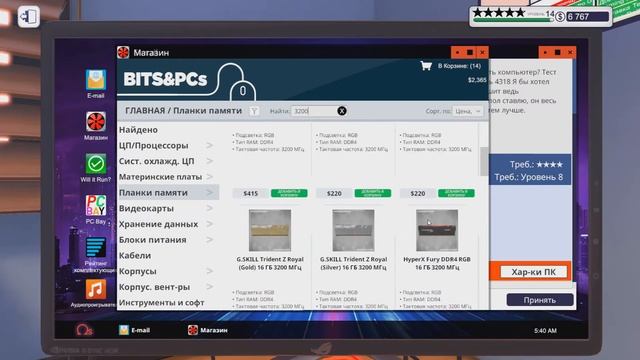Add Trident Z Royal Silver to cart
640x360 pixels.
tap(373, 193)
